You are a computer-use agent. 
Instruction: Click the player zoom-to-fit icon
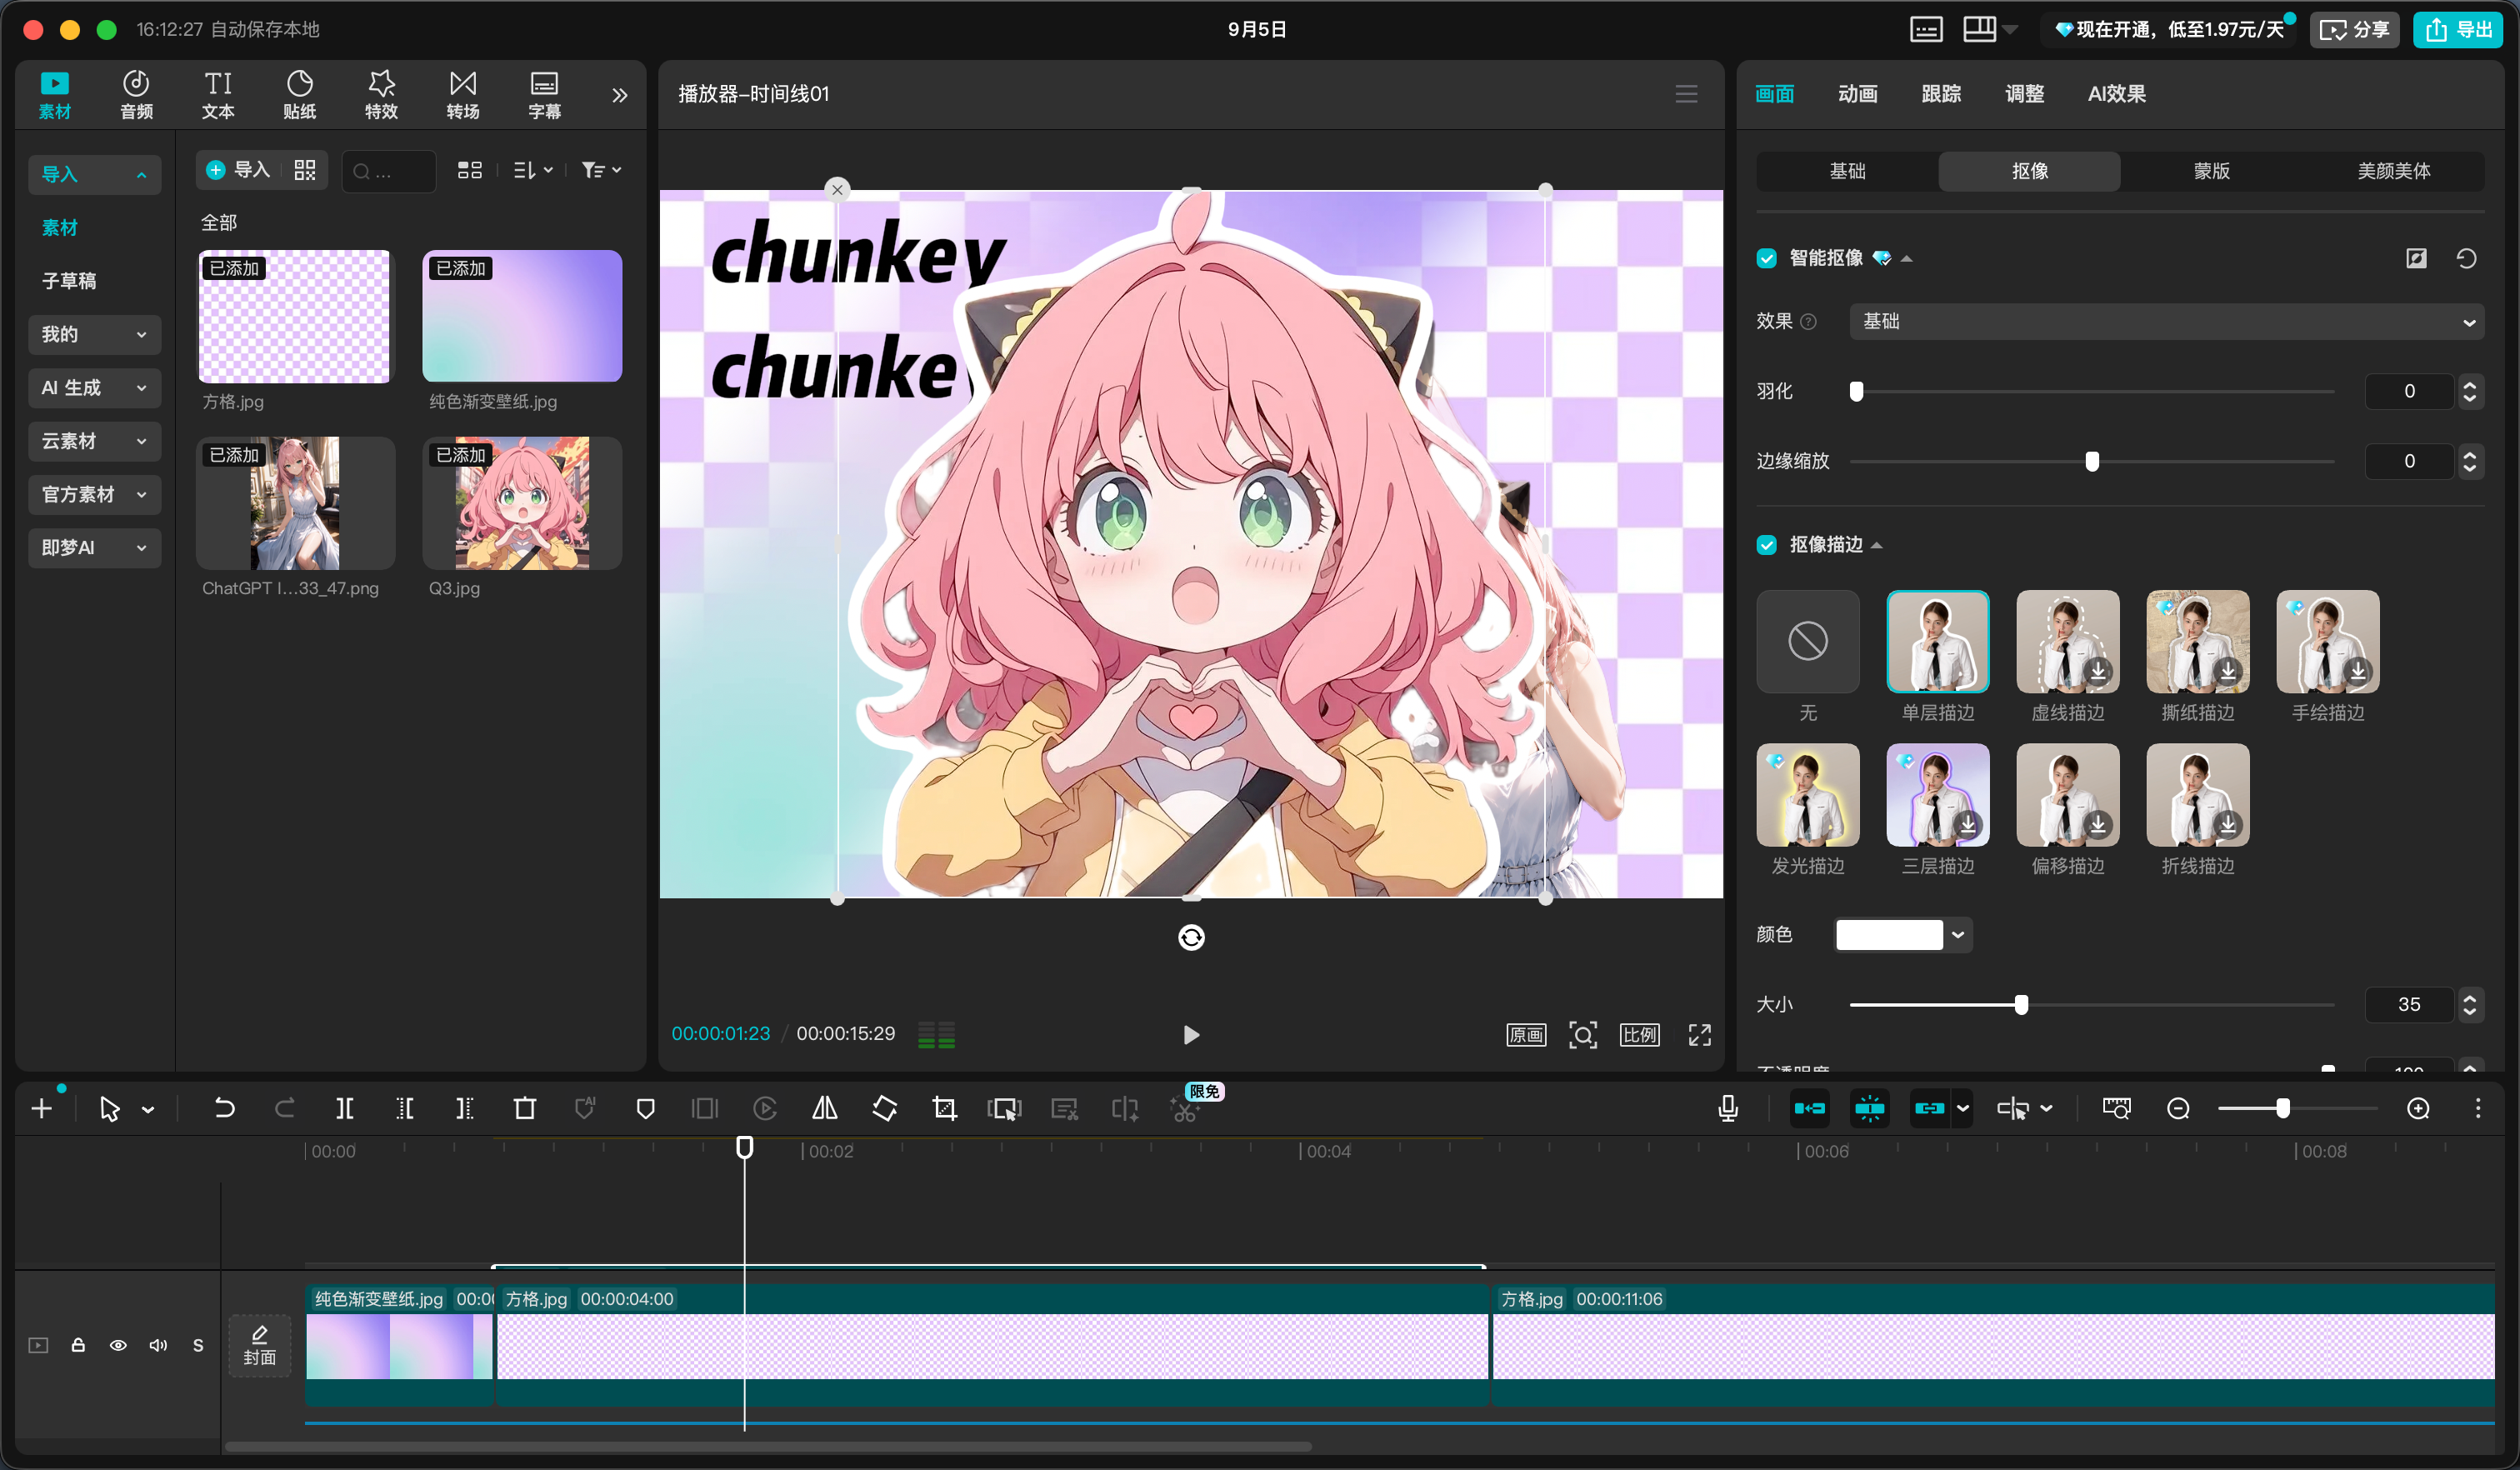point(1582,1034)
